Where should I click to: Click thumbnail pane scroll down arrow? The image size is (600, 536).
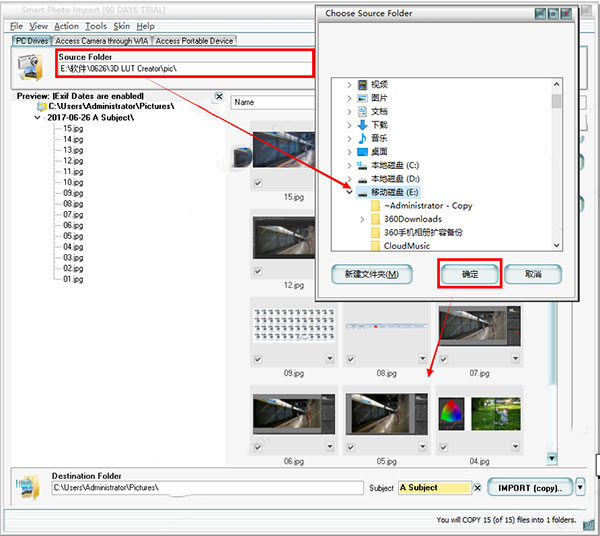coord(551,458)
